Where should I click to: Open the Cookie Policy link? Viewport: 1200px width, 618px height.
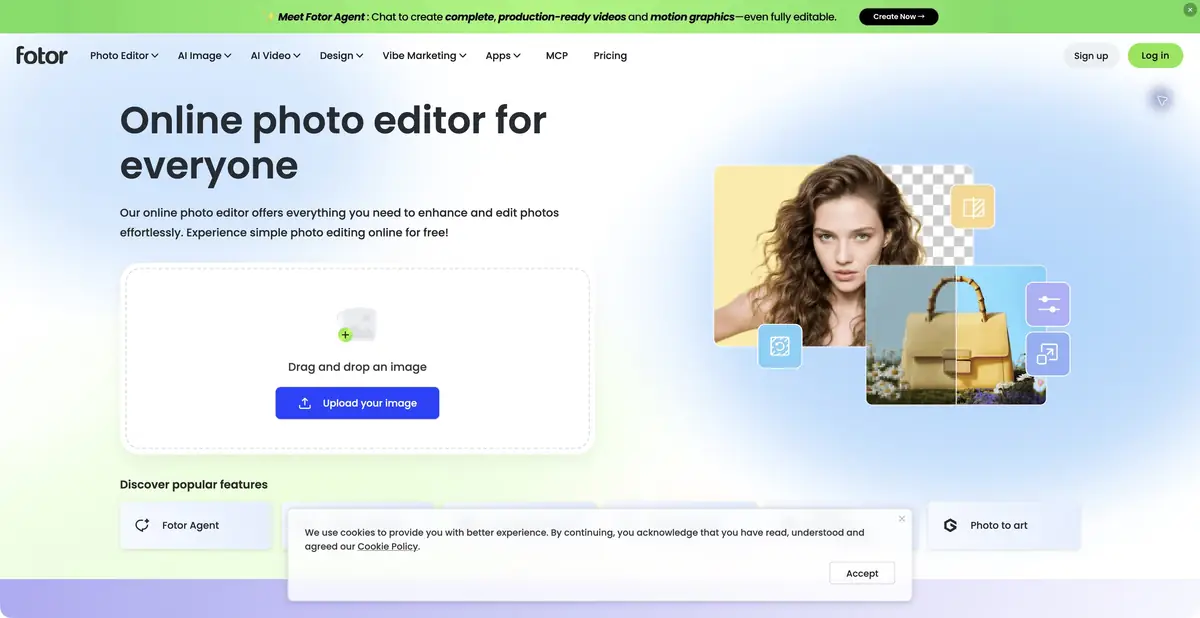coord(388,547)
